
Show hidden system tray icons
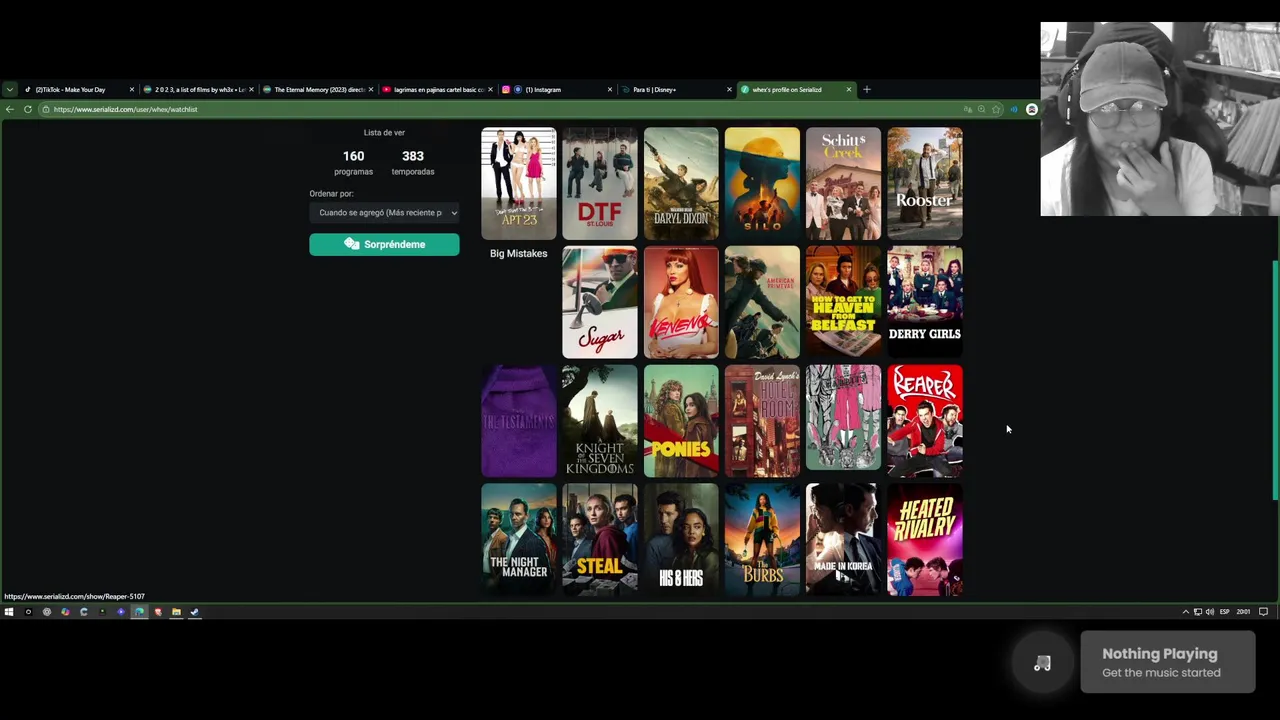[1186, 612]
